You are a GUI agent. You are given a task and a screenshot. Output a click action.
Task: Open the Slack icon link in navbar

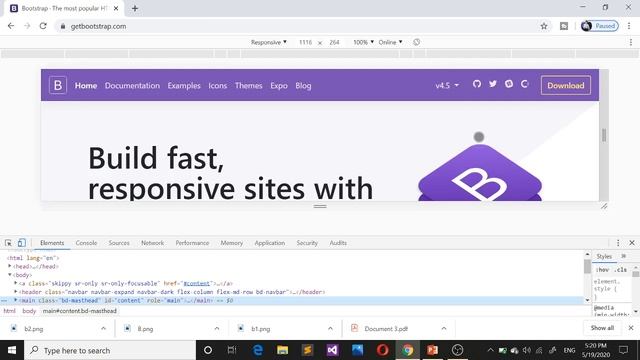point(509,84)
